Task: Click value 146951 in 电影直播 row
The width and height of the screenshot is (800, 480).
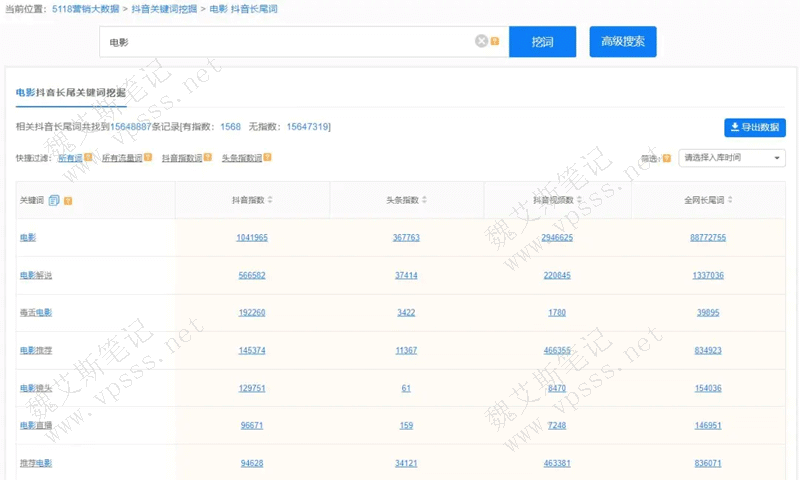Action: coord(708,425)
